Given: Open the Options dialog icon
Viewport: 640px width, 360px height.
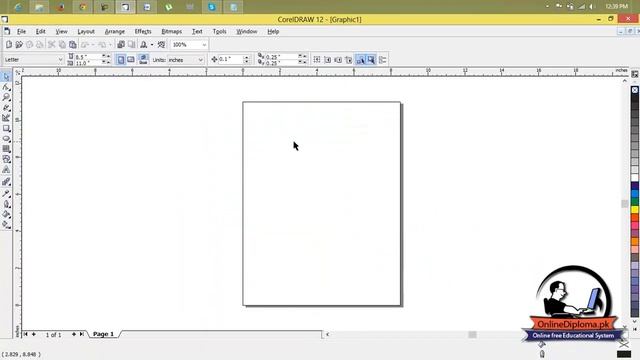Looking at the screenshot, I should tap(382, 60).
